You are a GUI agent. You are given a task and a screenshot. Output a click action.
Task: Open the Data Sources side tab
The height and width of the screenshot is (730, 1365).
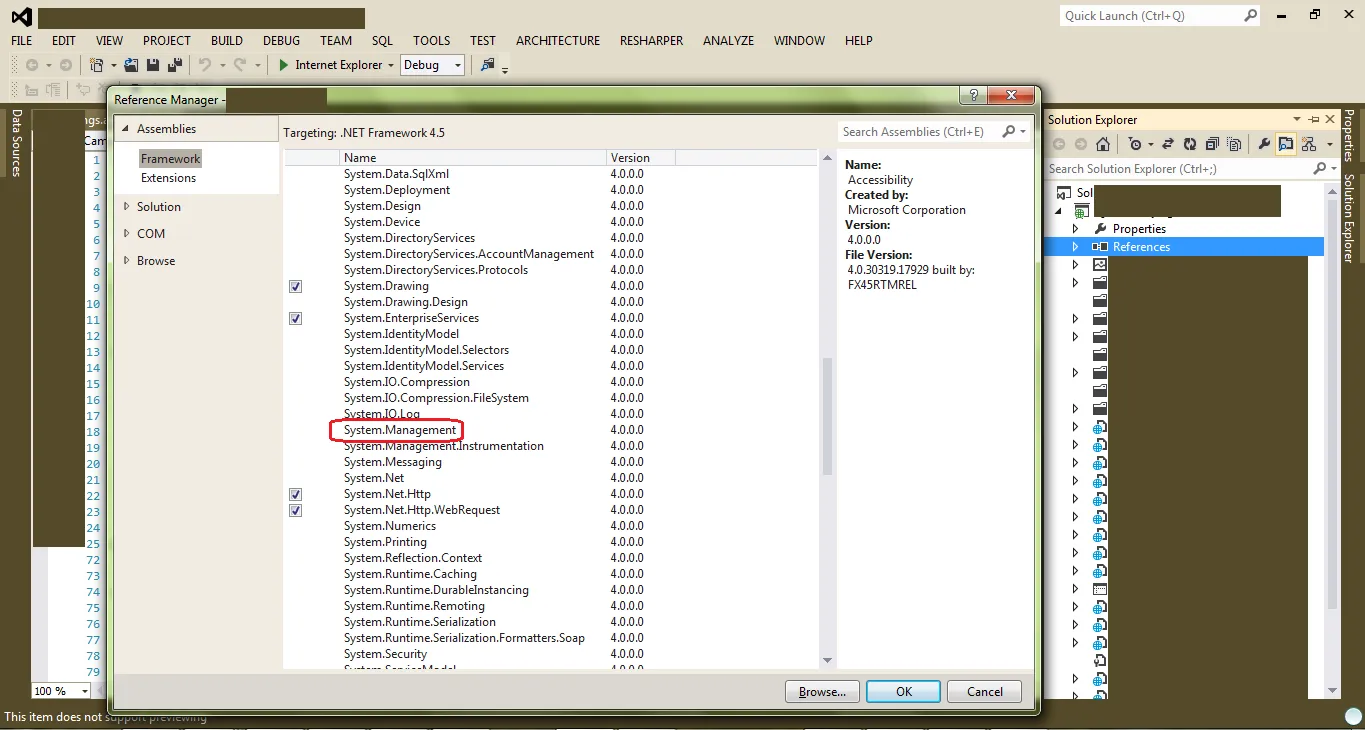tap(17, 144)
